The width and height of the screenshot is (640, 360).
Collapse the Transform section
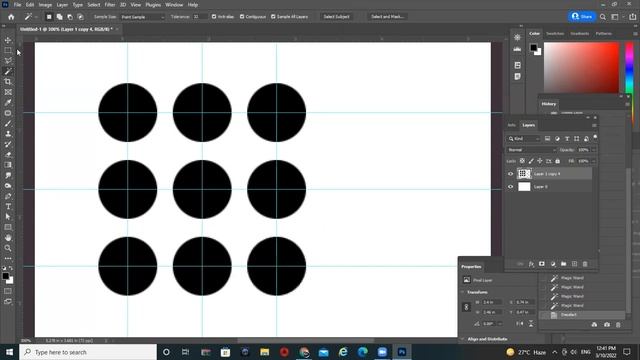point(462,292)
